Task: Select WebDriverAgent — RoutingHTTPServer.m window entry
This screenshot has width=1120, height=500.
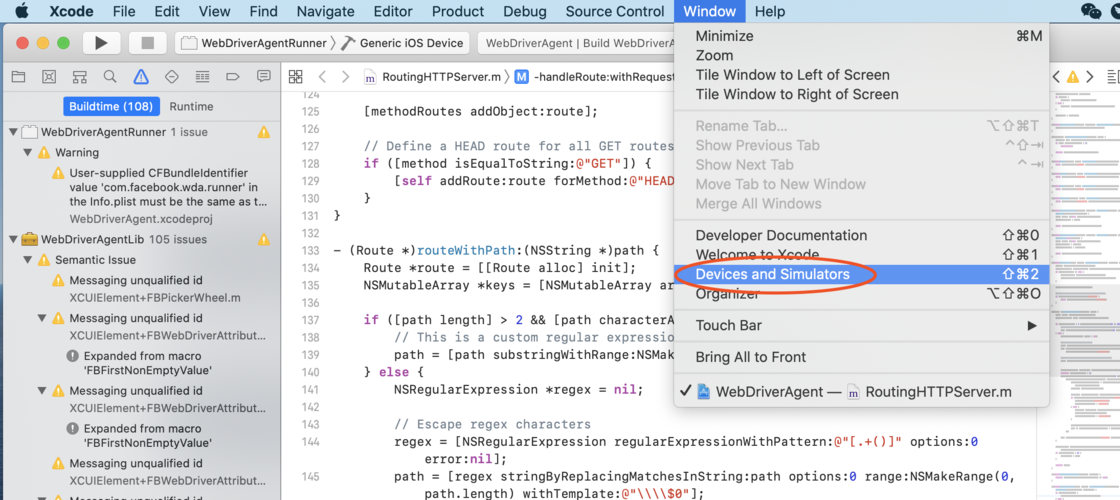Action: pos(861,391)
